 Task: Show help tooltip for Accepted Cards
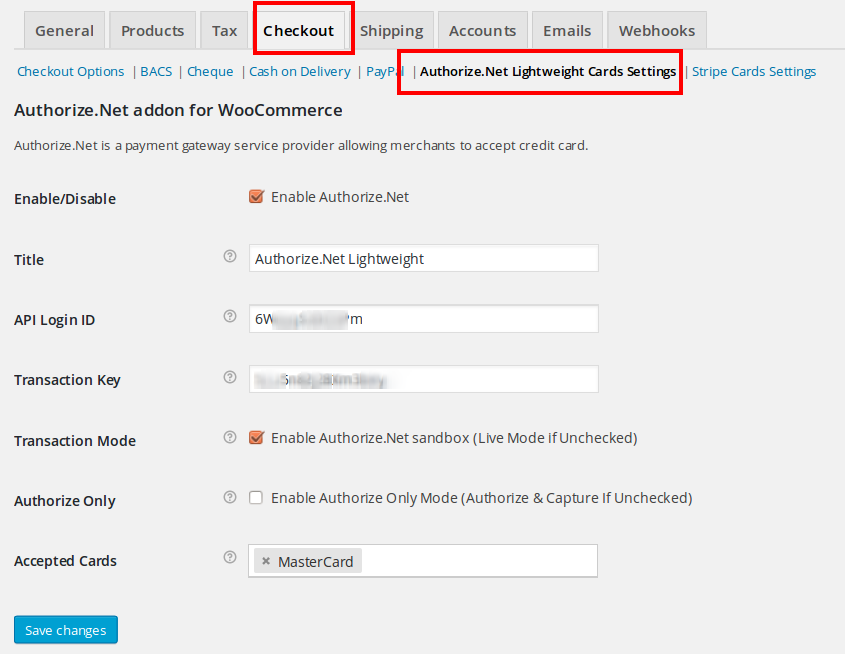point(230,557)
